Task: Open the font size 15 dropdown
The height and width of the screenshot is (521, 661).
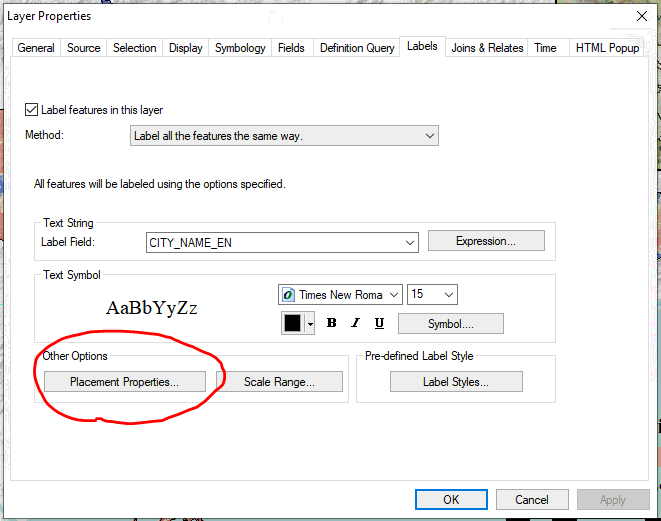Action: (x=432, y=294)
